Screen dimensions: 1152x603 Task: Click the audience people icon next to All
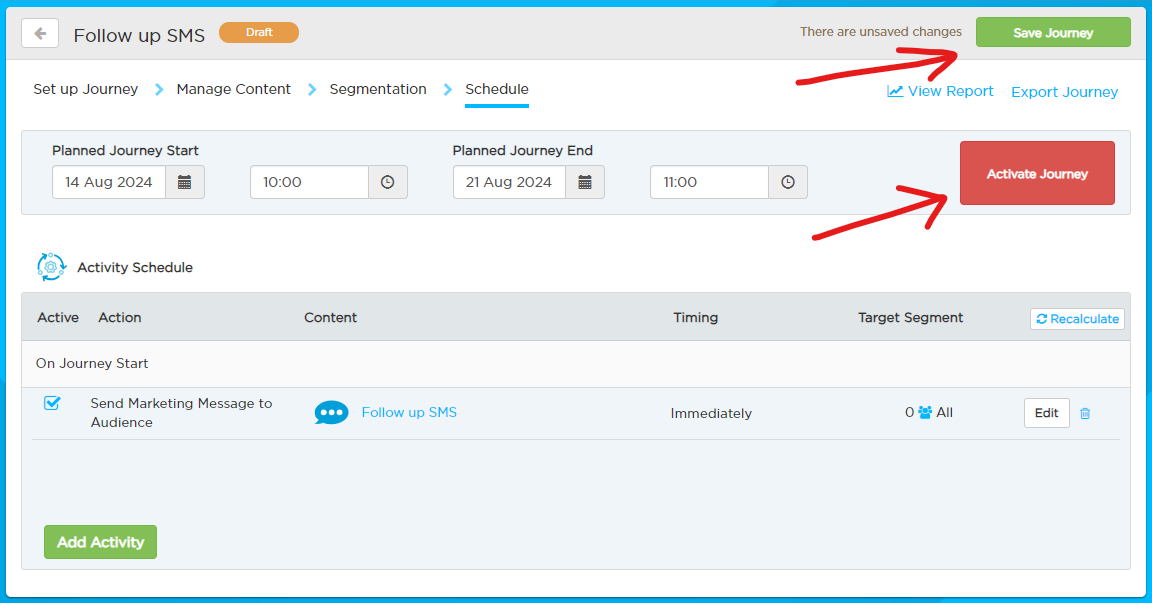[925, 413]
